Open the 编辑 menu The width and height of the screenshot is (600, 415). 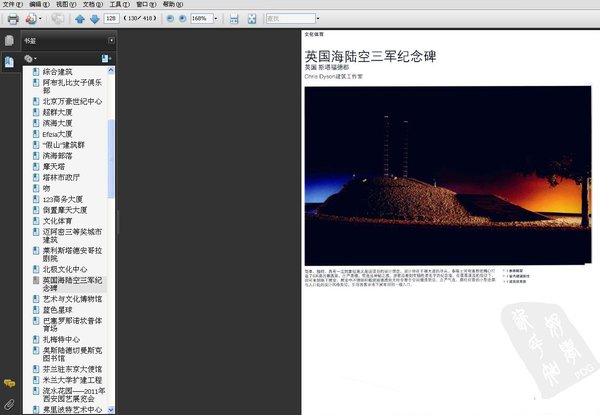(x=39, y=4)
